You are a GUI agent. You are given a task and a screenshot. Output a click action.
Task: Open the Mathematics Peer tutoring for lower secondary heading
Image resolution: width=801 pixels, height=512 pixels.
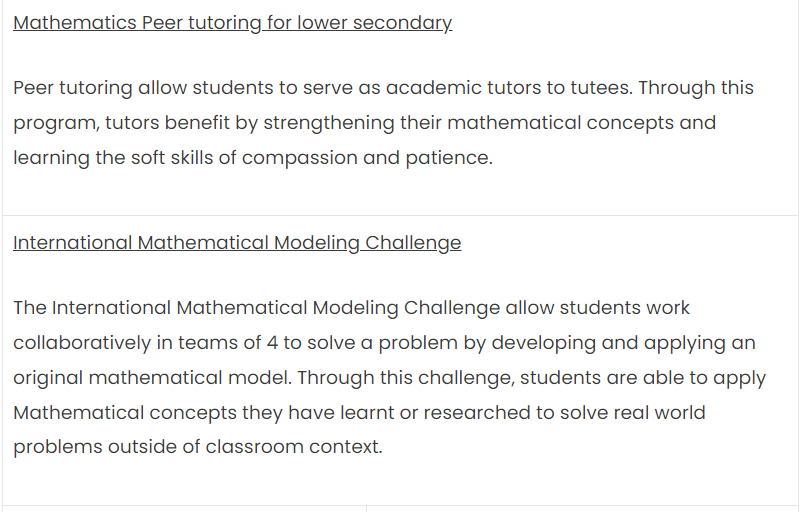coord(232,23)
